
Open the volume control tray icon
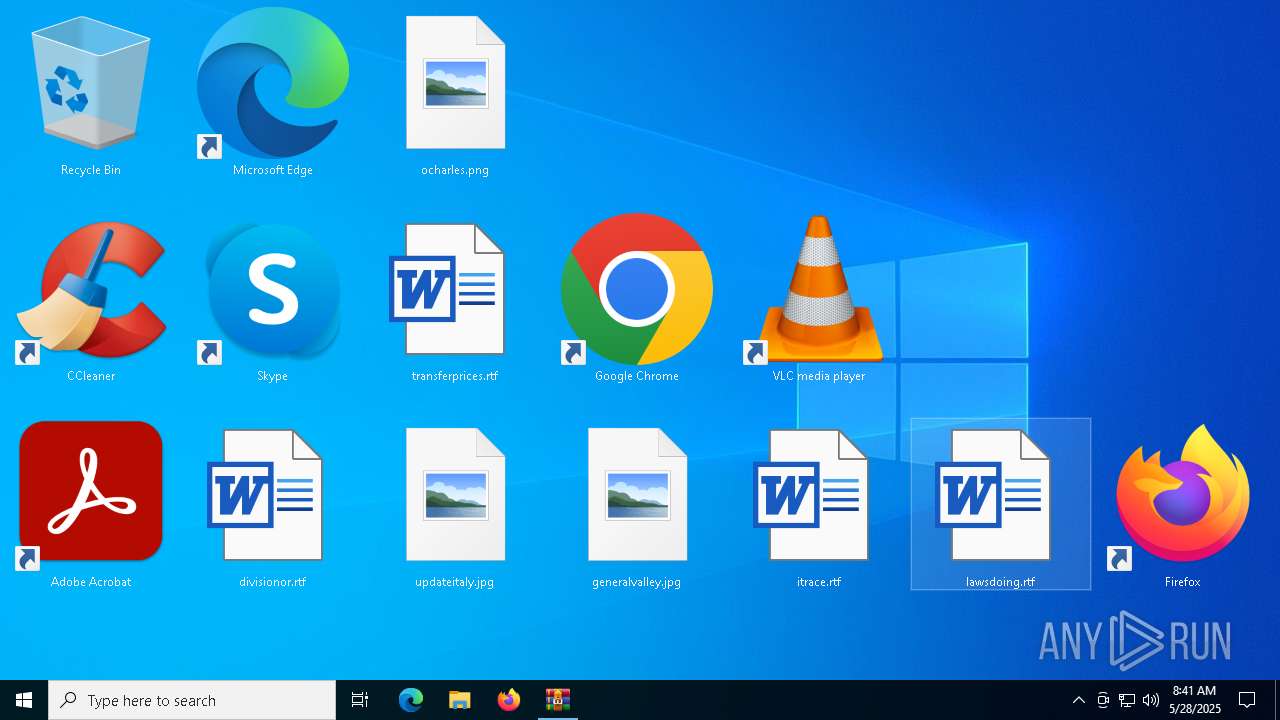coord(1150,700)
